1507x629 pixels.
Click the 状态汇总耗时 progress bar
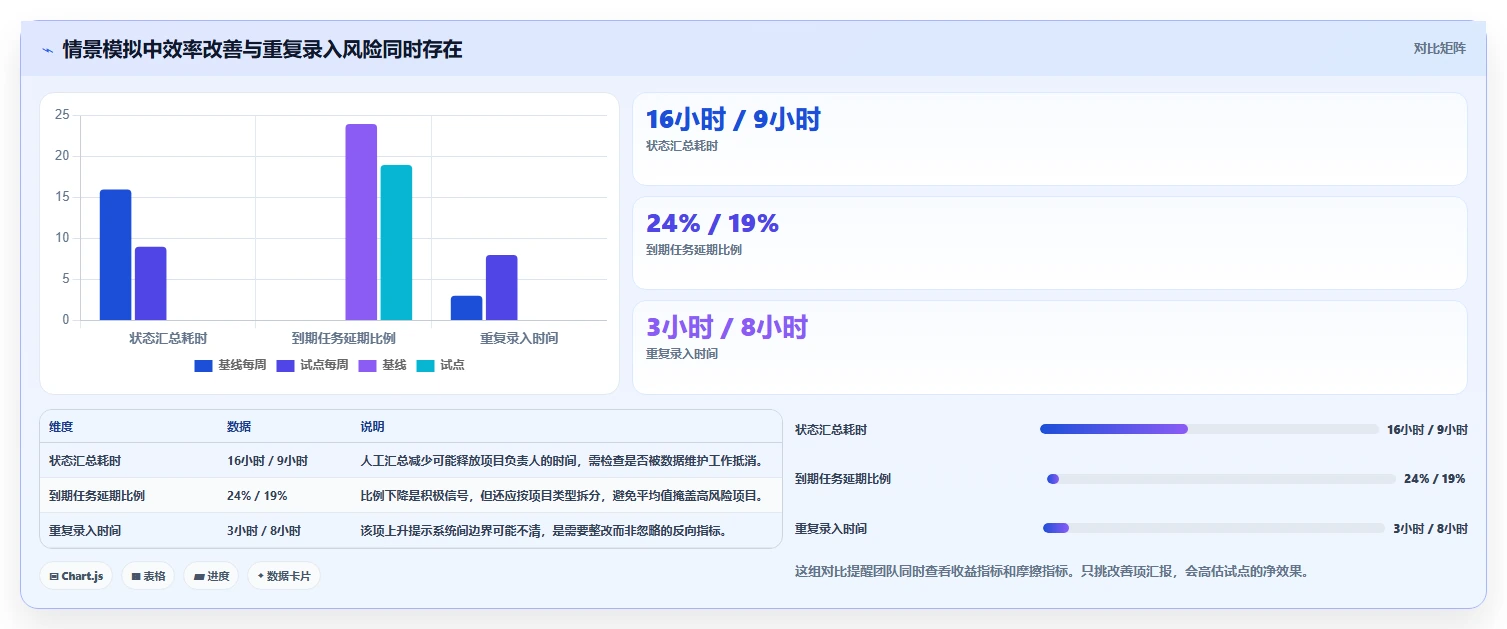(x=1209, y=429)
